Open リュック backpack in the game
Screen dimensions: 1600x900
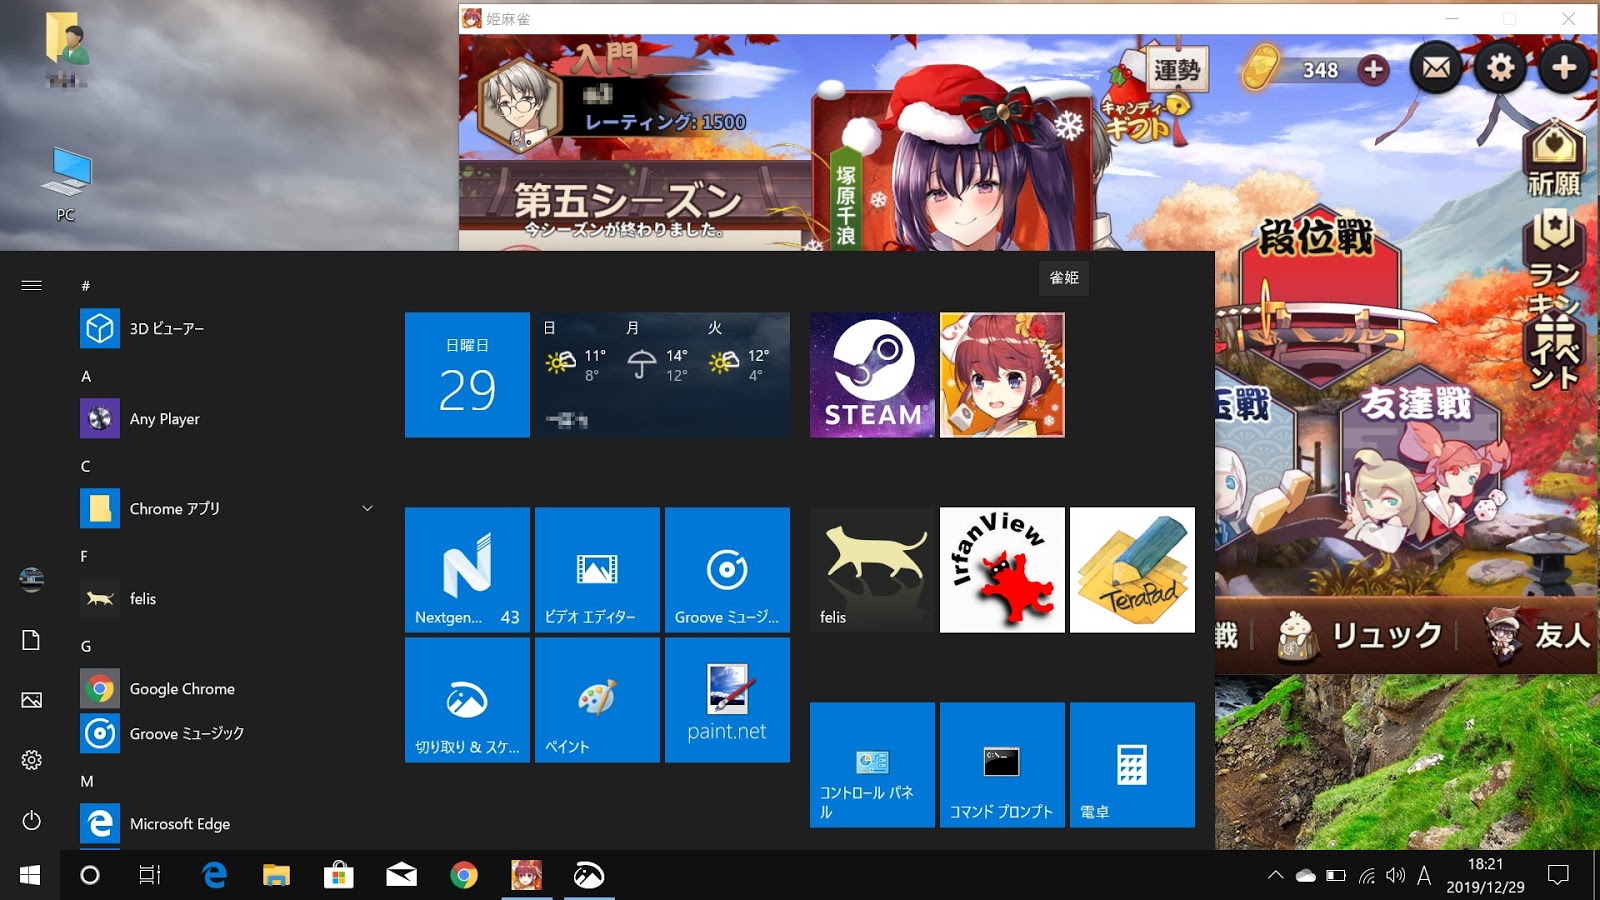click(1360, 636)
